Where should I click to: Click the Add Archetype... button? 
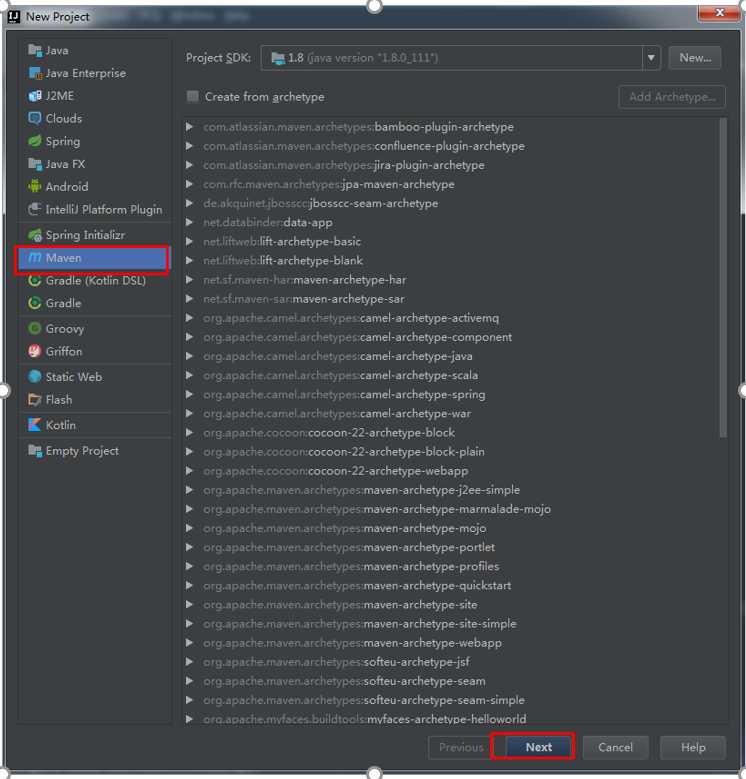click(672, 97)
